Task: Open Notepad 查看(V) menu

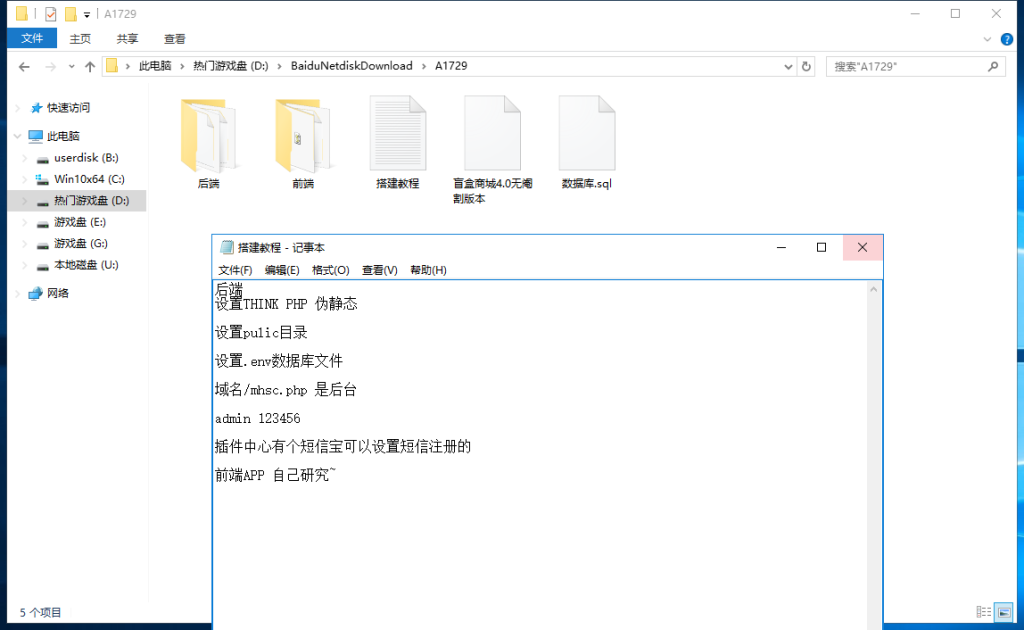Action: [379, 270]
